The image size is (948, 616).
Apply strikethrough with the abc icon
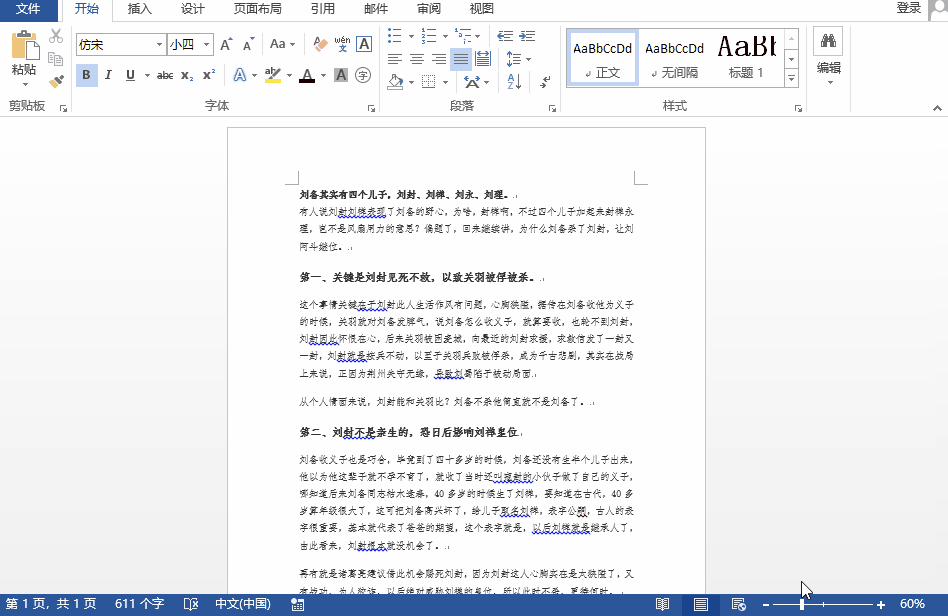click(x=165, y=75)
